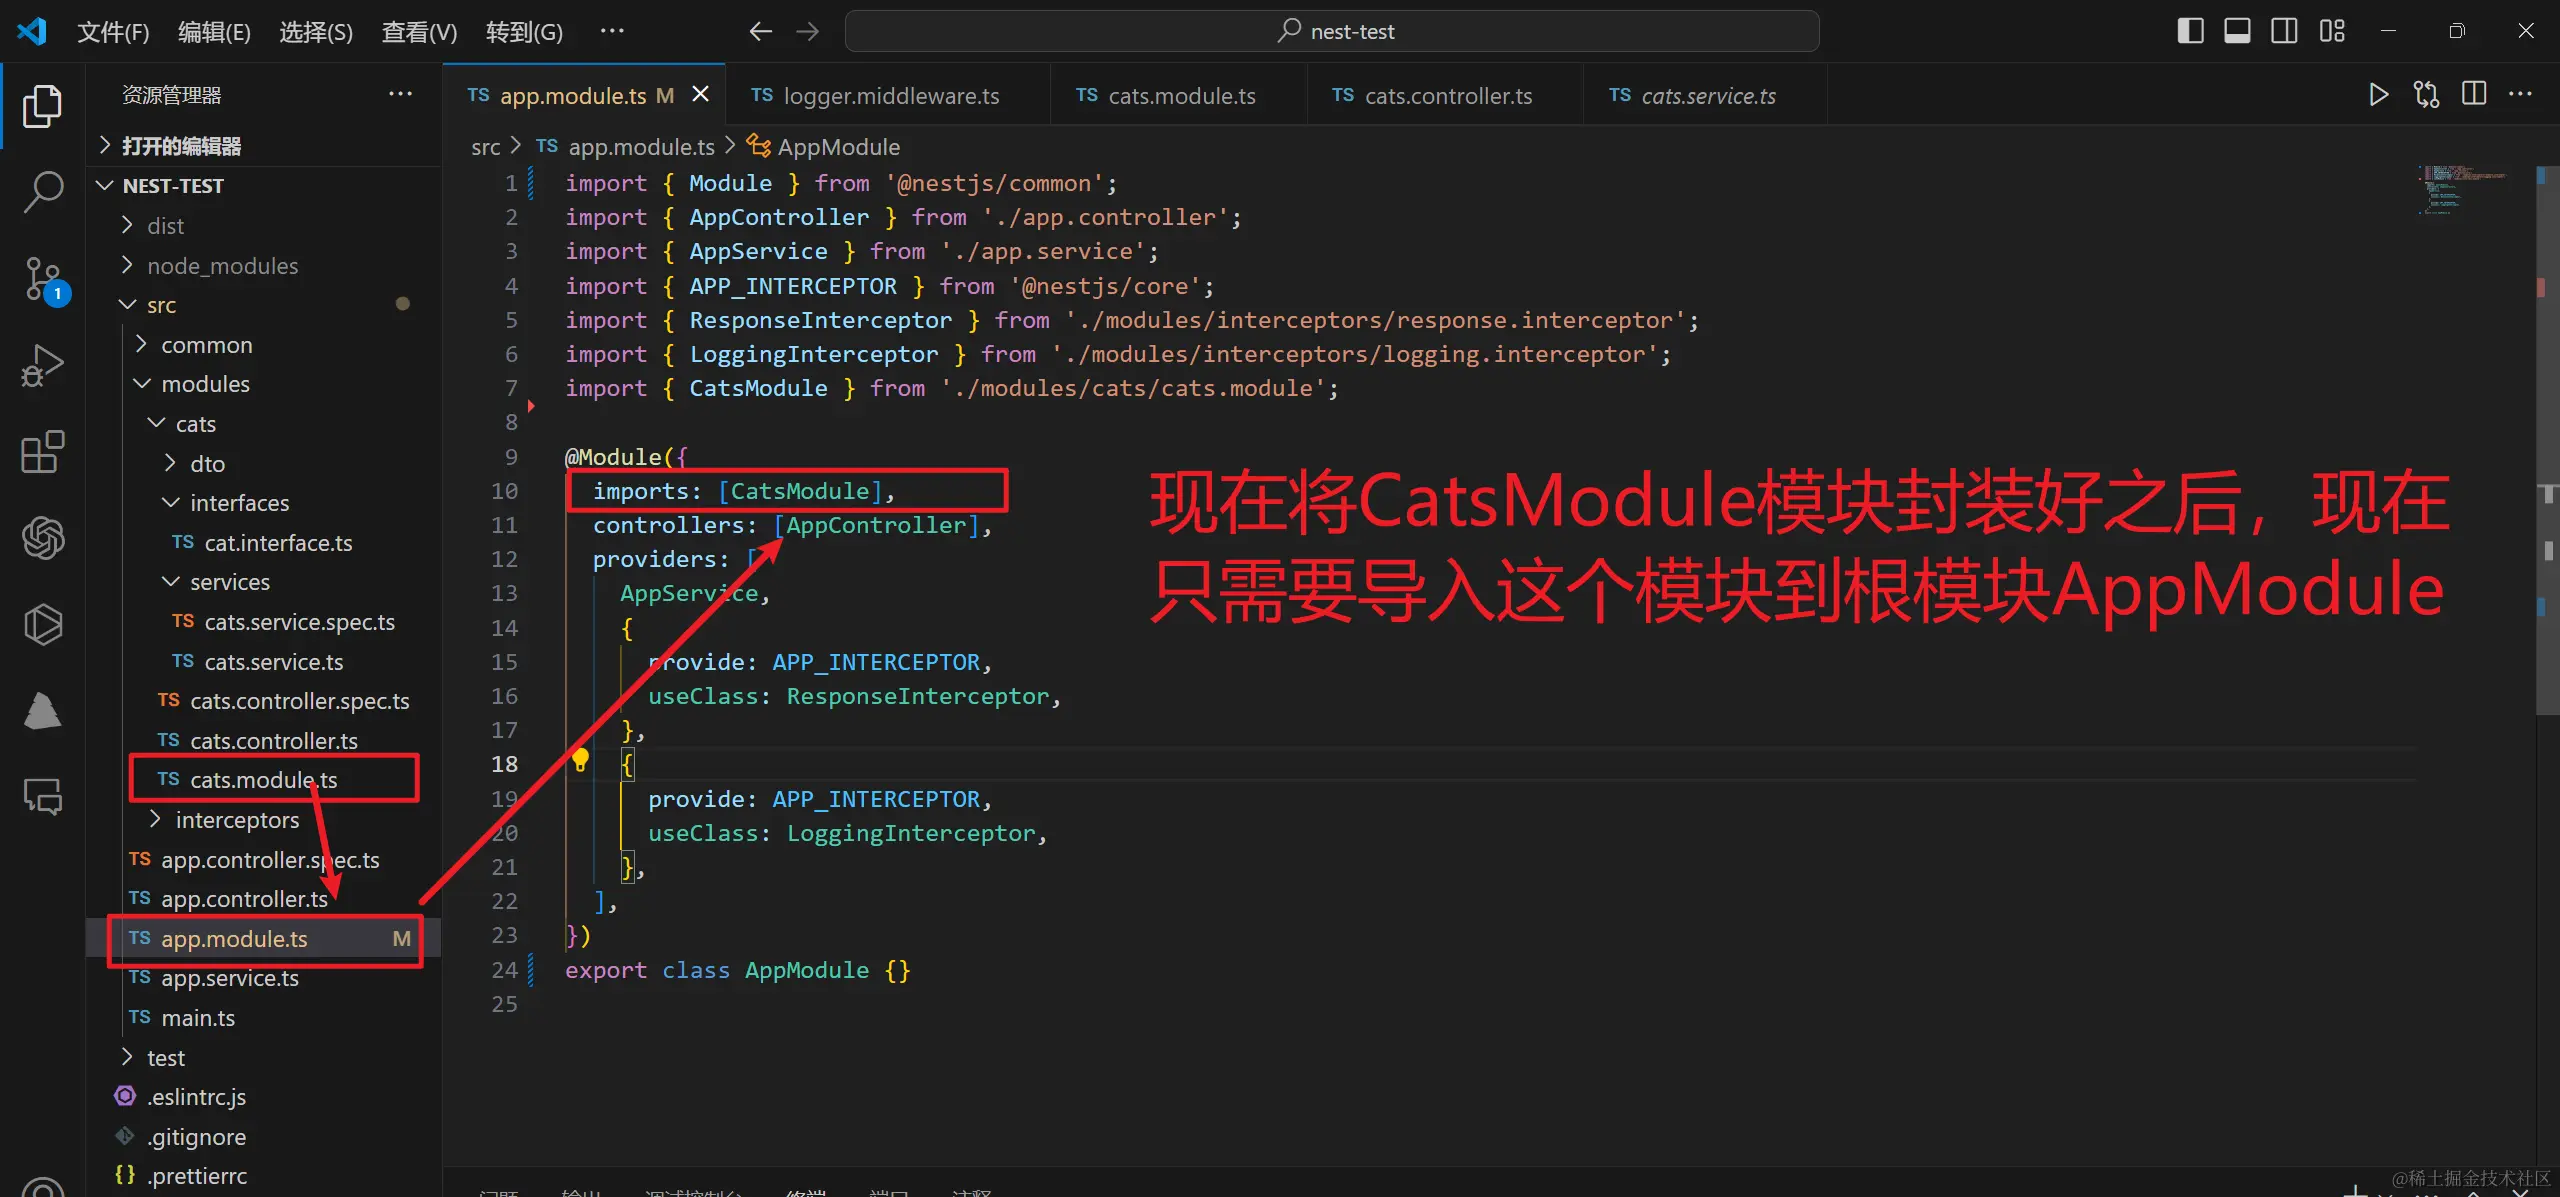Open Explorer panel More Actions ellipsis
This screenshot has width=2560, height=1197.
pyautogui.click(x=400, y=94)
